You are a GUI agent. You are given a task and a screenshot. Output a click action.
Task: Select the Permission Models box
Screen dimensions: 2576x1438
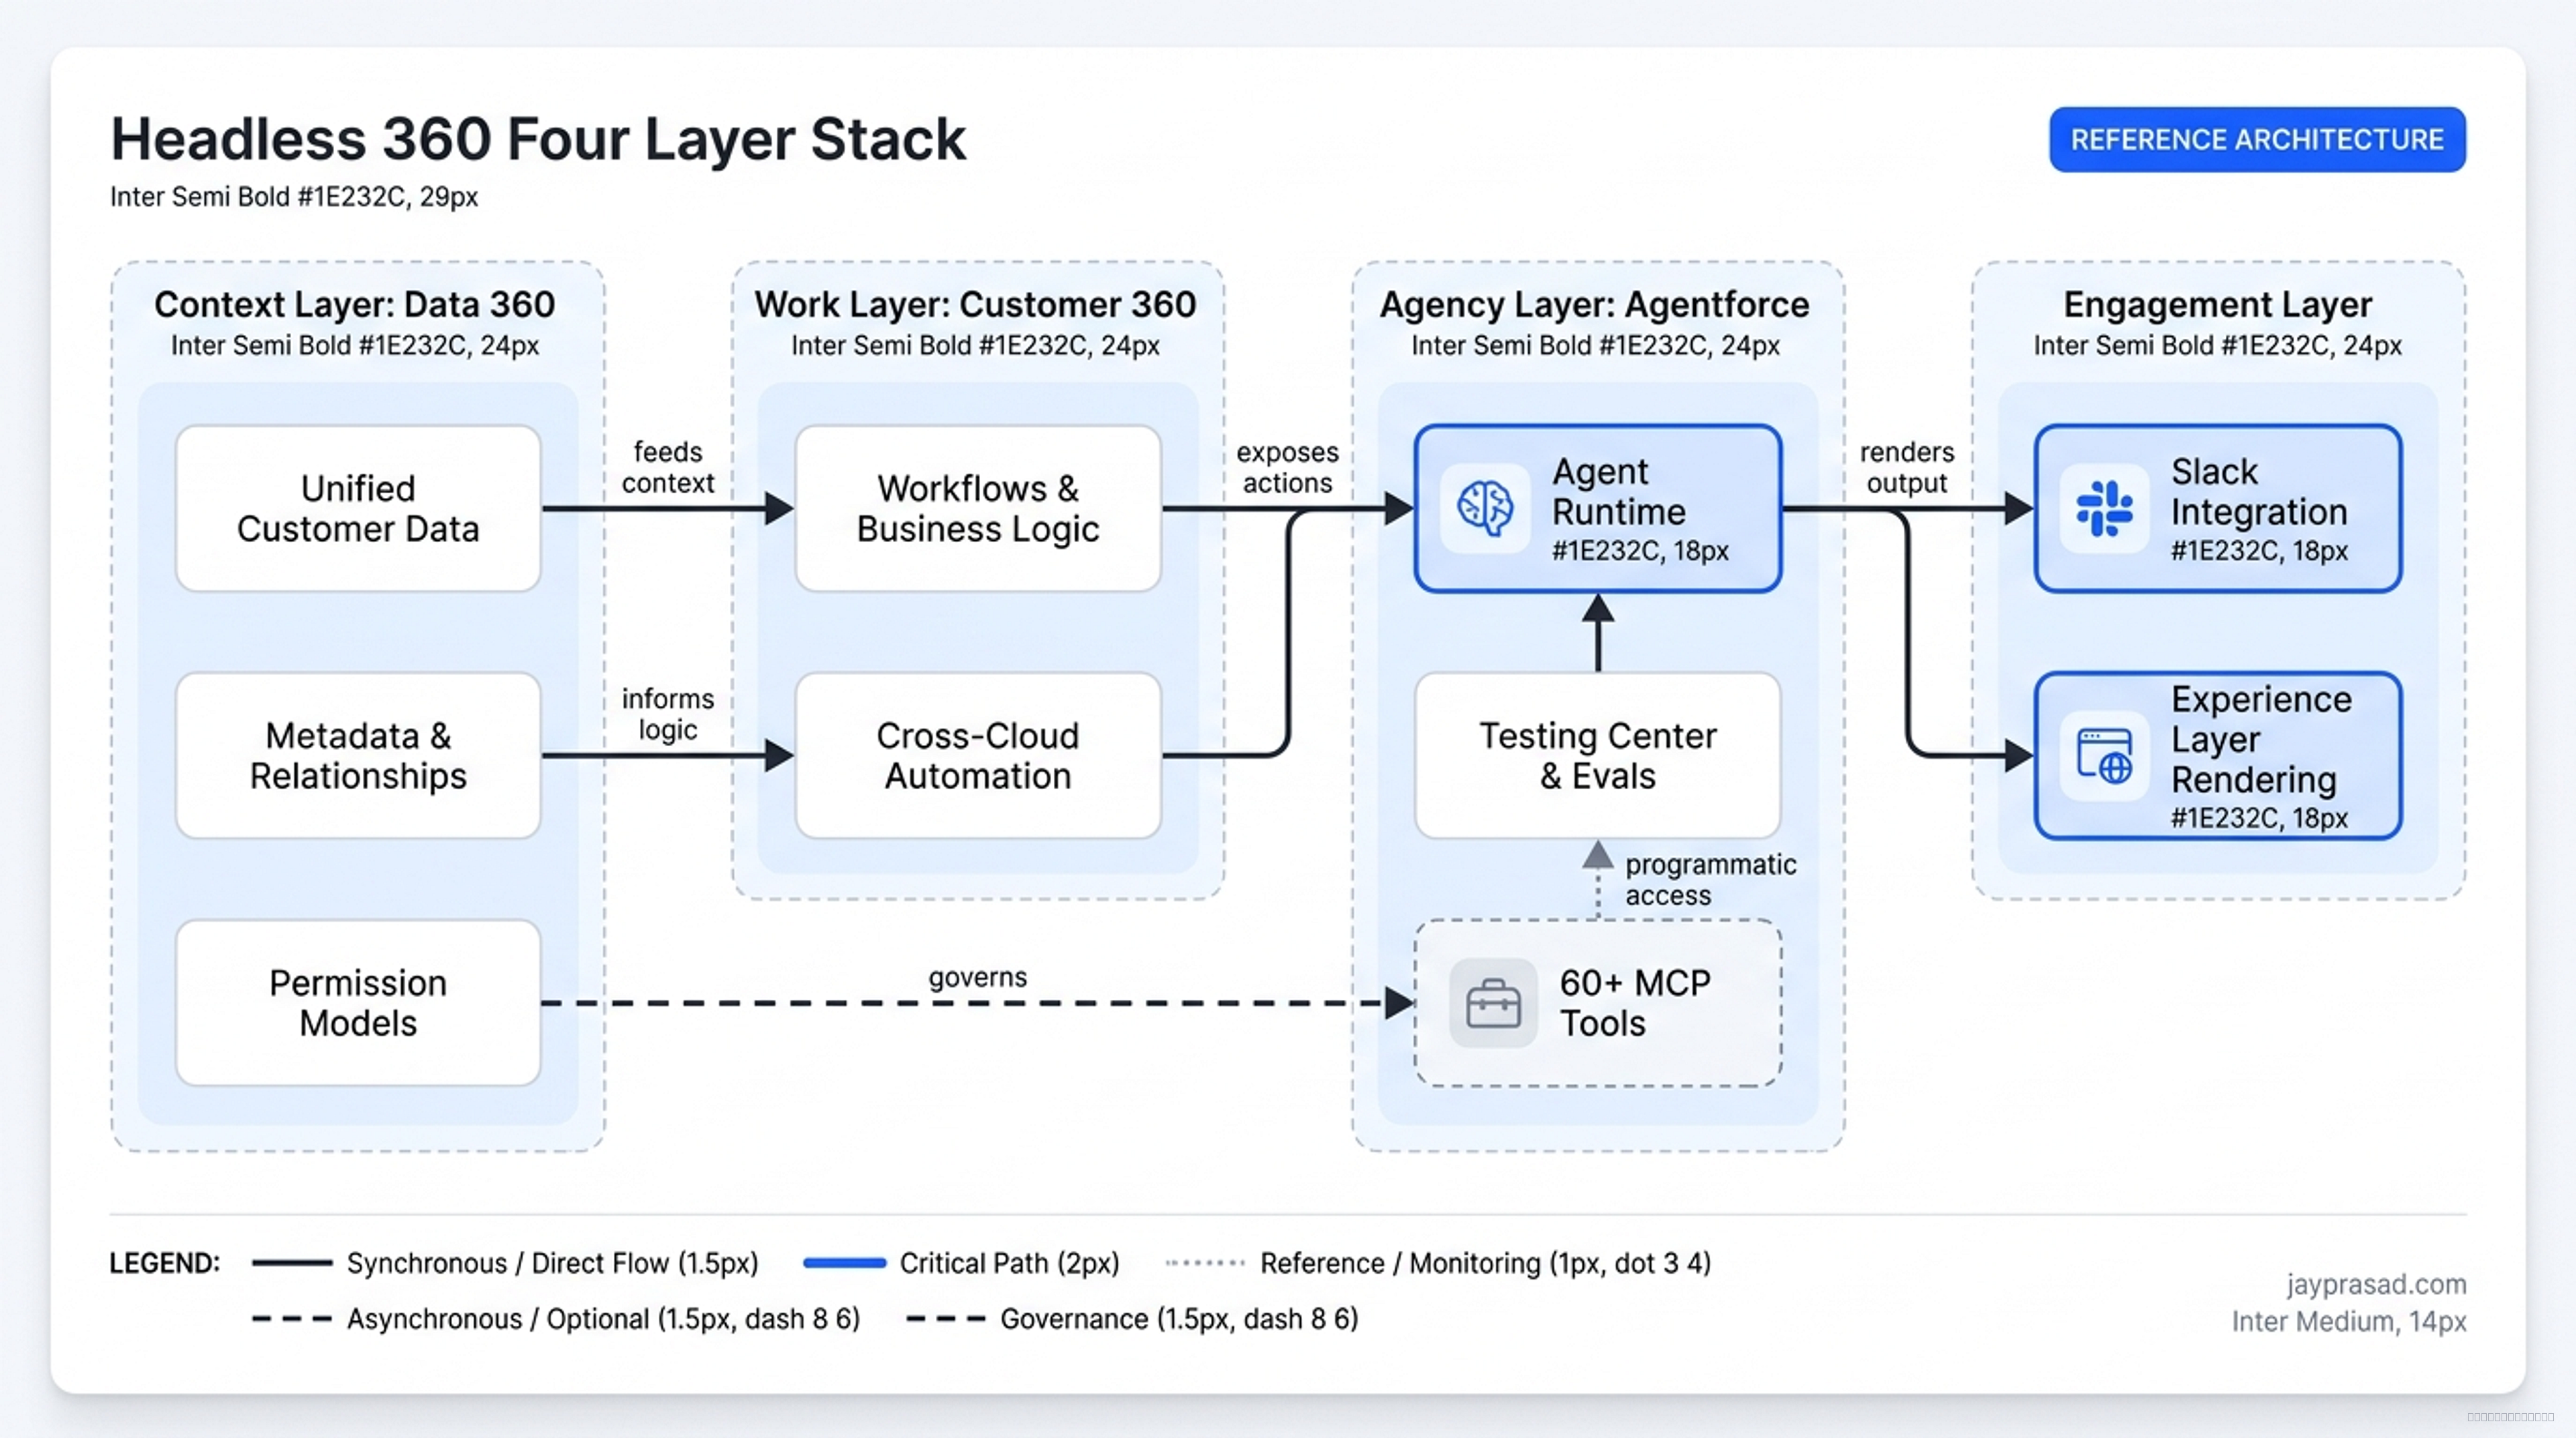tap(358, 1003)
